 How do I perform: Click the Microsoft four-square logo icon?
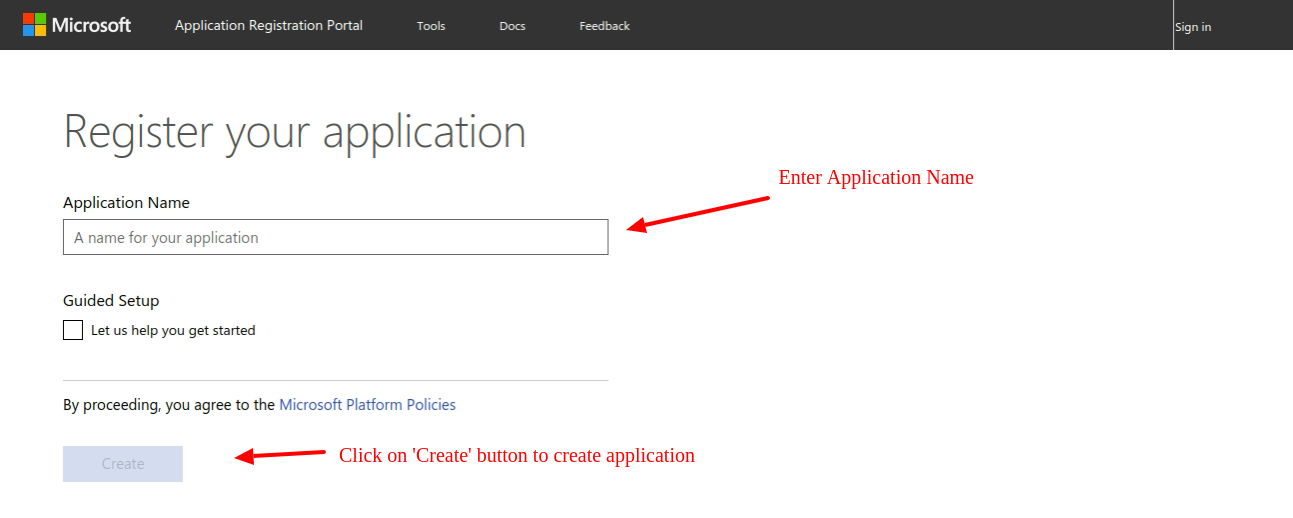pyautogui.click(x=34, y=25)
